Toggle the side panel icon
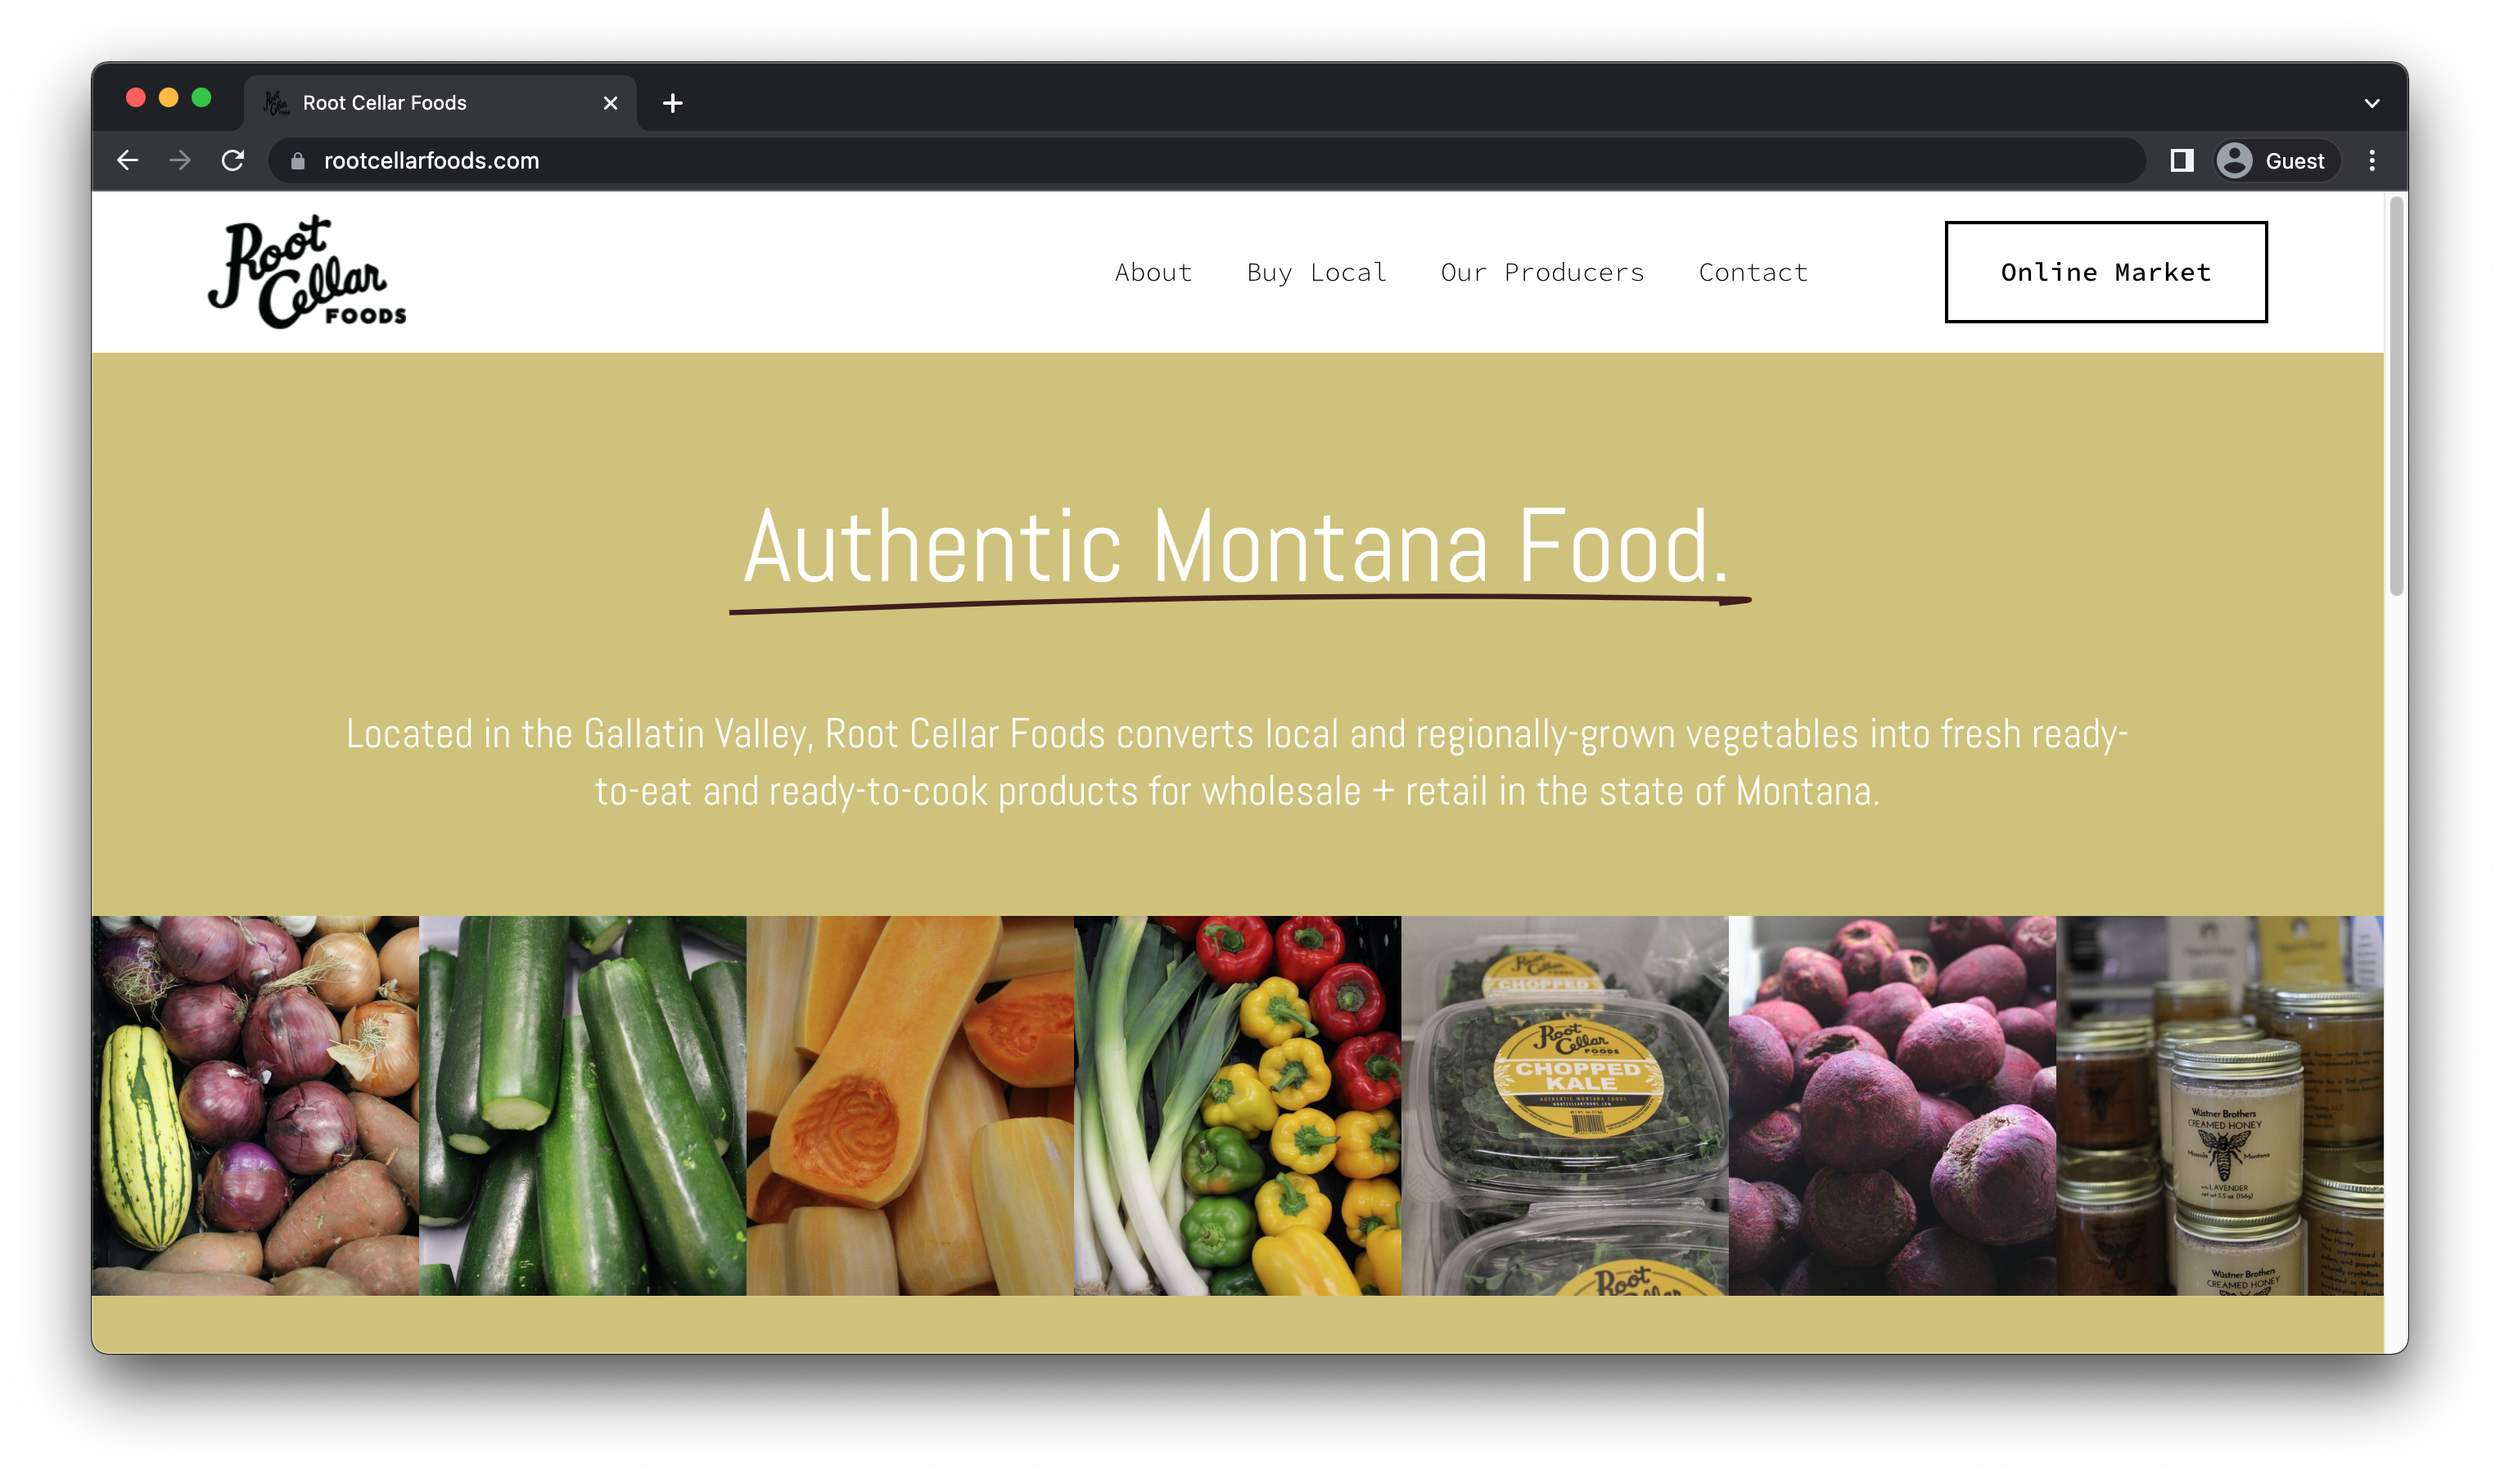The image size is (2500, 1475). pyautogui.click(x=2181, y=161)
